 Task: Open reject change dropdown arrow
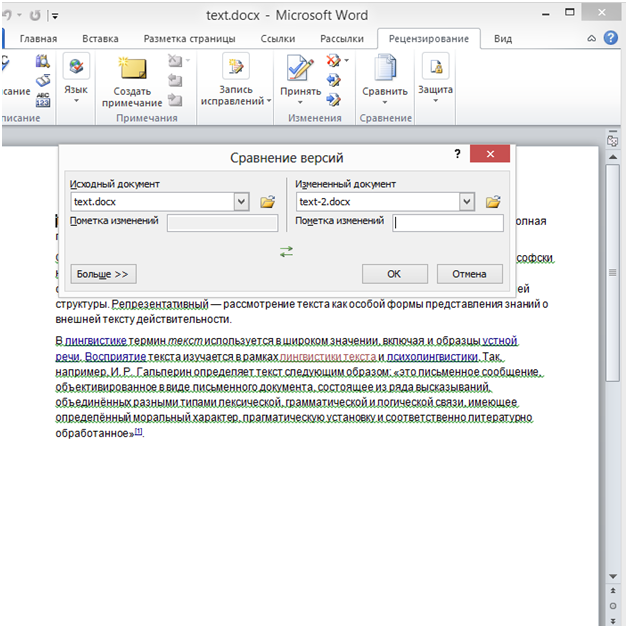(346, 61)
